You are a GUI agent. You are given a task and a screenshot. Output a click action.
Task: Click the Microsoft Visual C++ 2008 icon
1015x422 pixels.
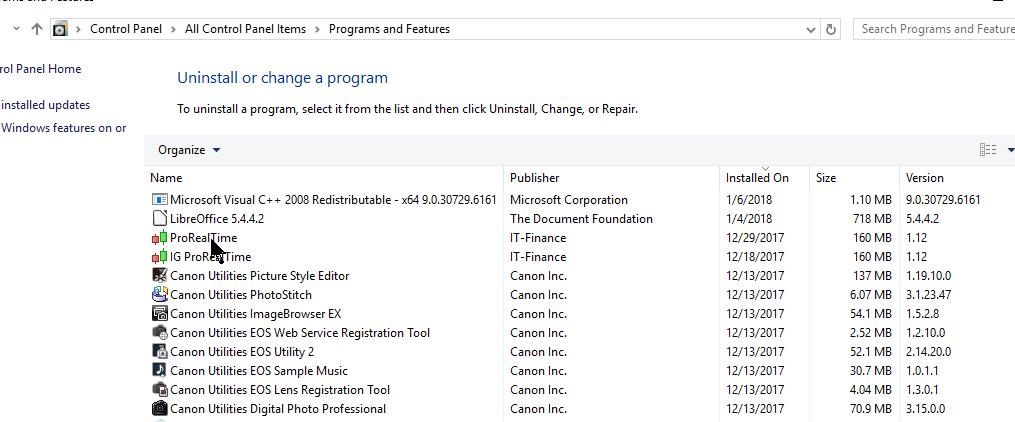pyautogui.click(x=160, y=200)
